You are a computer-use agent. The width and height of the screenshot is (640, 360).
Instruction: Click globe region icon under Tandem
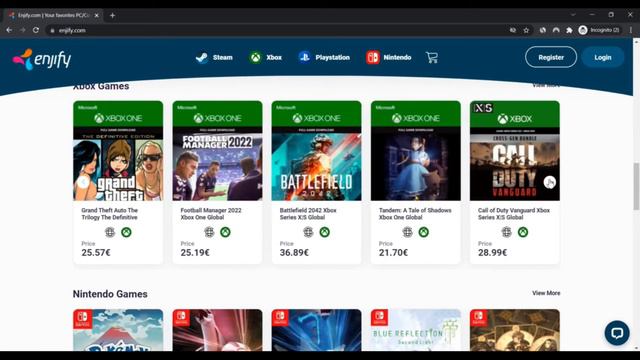coord(407,232)
